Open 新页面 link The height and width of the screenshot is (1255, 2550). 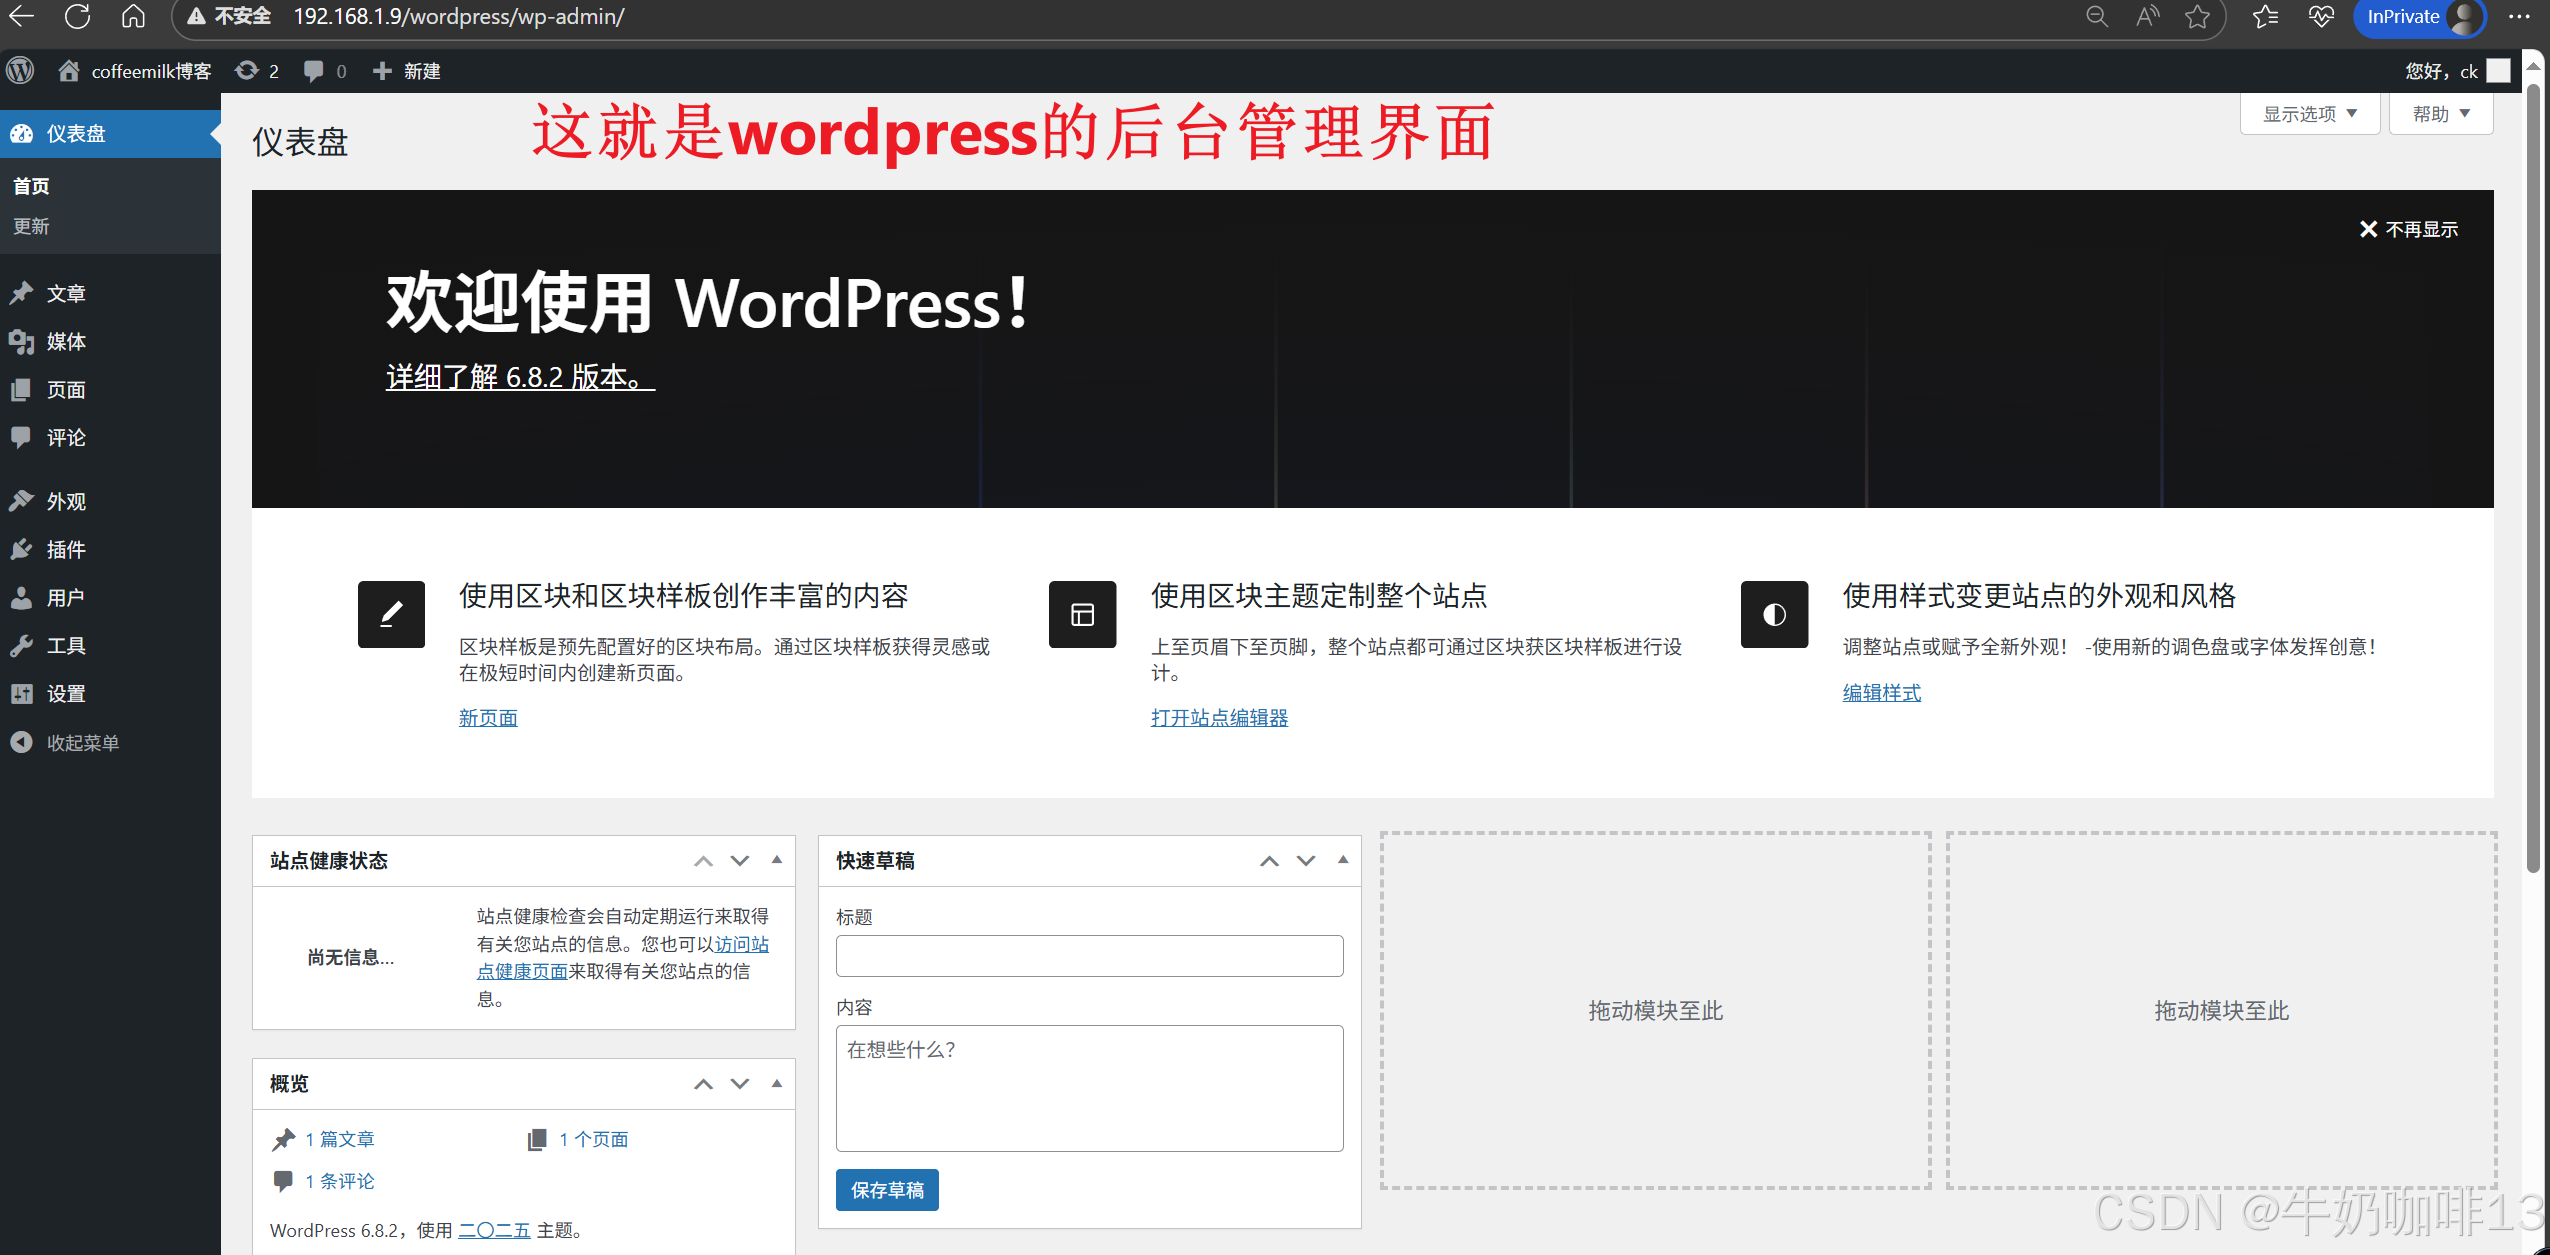488,717
